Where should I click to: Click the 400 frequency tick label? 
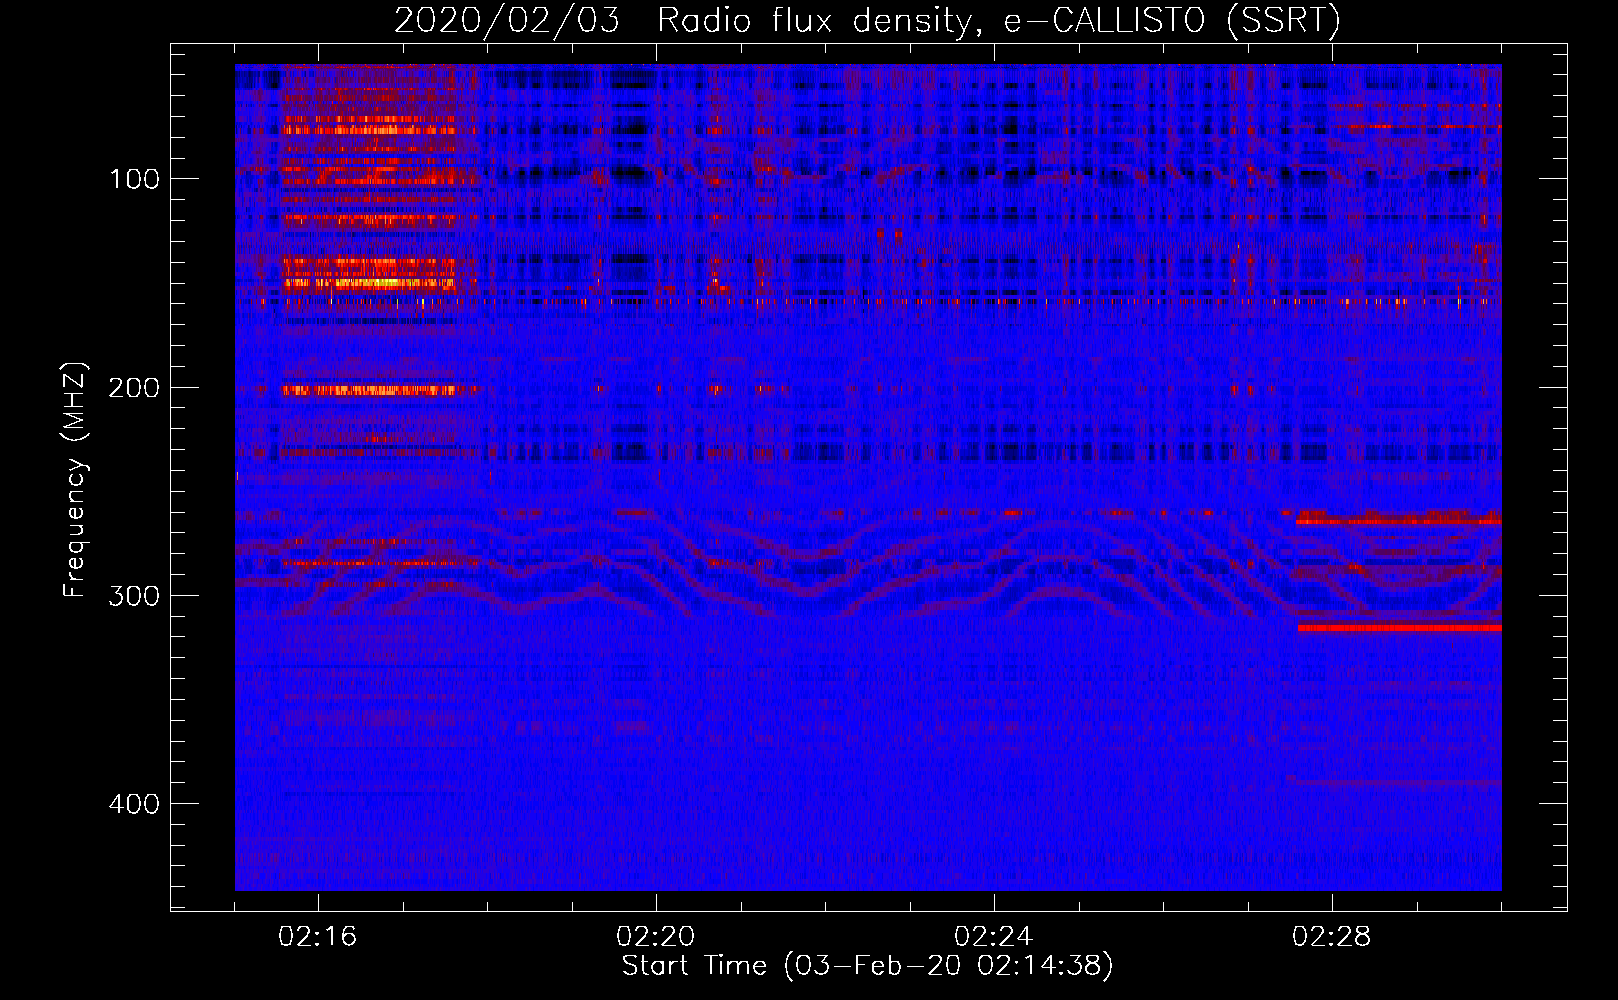(134, 804)
